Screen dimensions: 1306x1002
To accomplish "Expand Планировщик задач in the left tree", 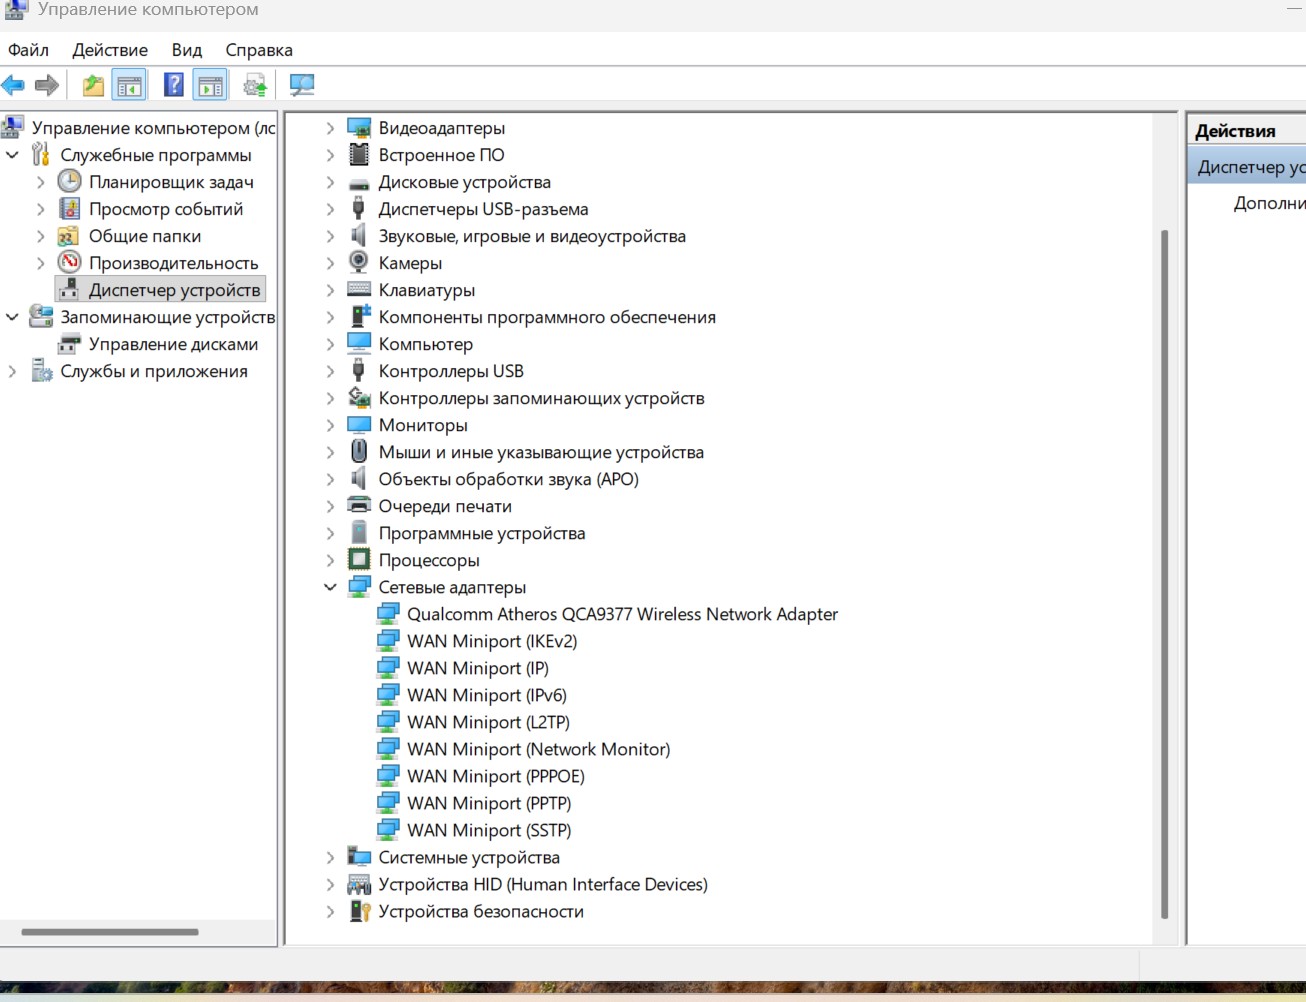I will pyautogui.click(x=41, y=182).
